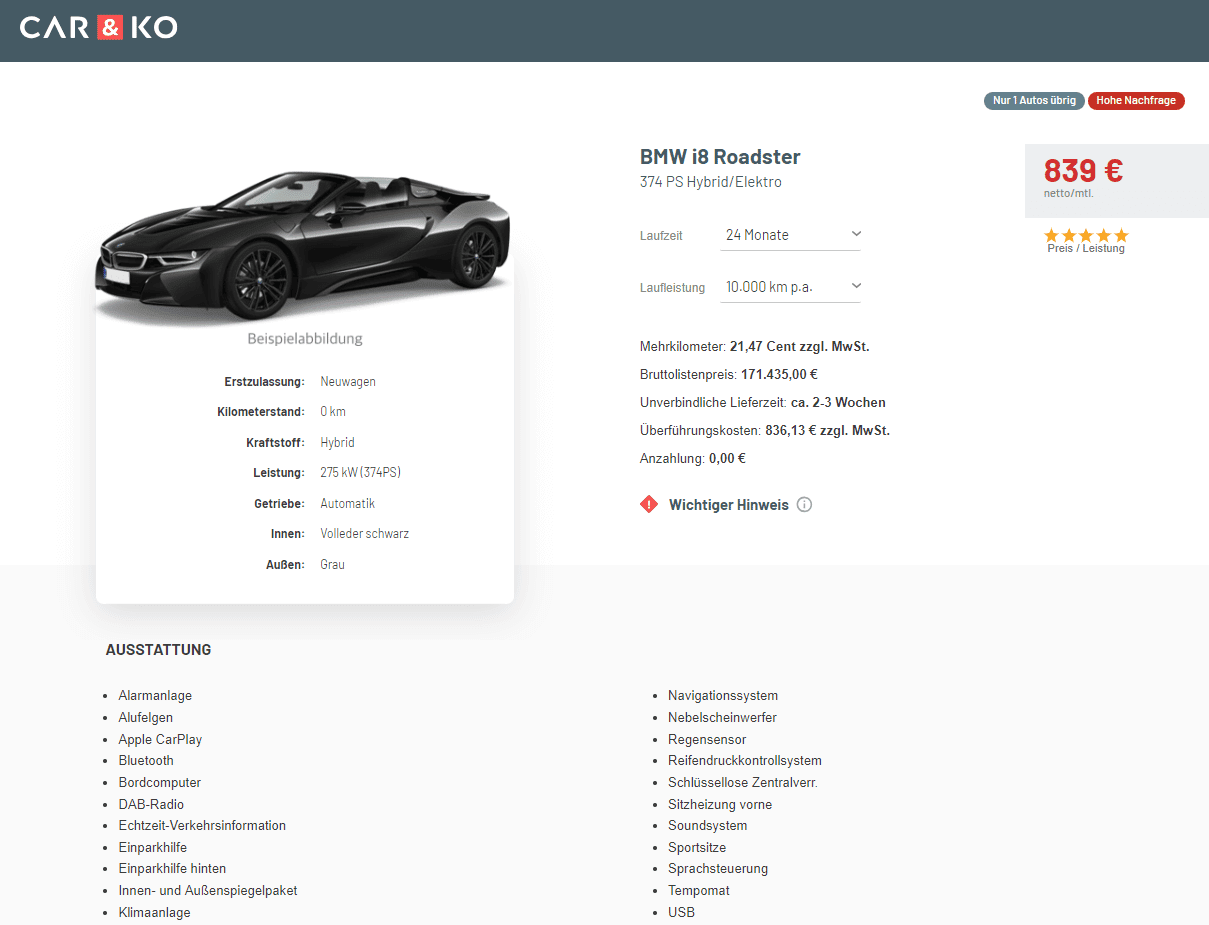Click the Klimaanlage equipment item
Screen dimensions: 1209x925
point(155,913)
